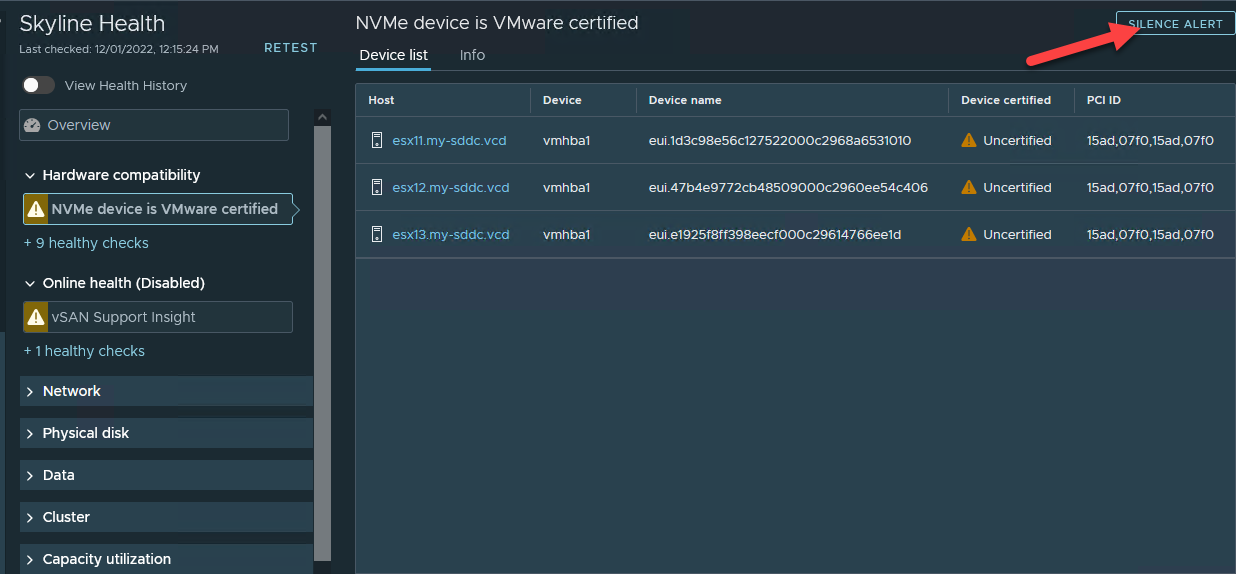Click PCI ID value in esx12 row

(x=1150, y=187)
